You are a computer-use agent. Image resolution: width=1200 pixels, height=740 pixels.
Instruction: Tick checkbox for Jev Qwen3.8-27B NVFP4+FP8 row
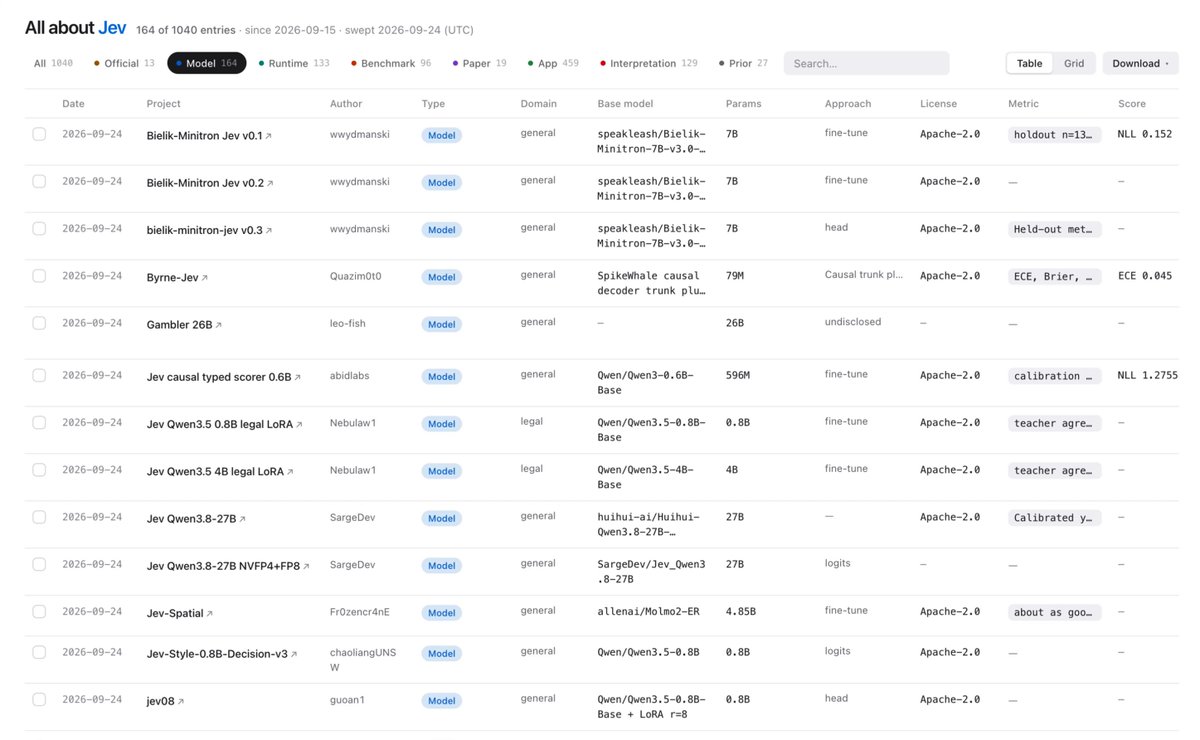39,564
